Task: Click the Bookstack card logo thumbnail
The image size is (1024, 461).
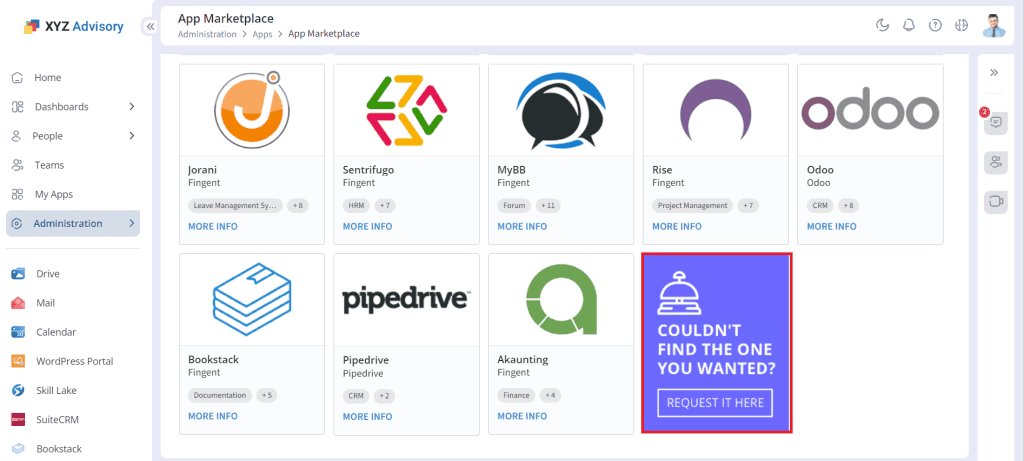Action: click(252, 299)
